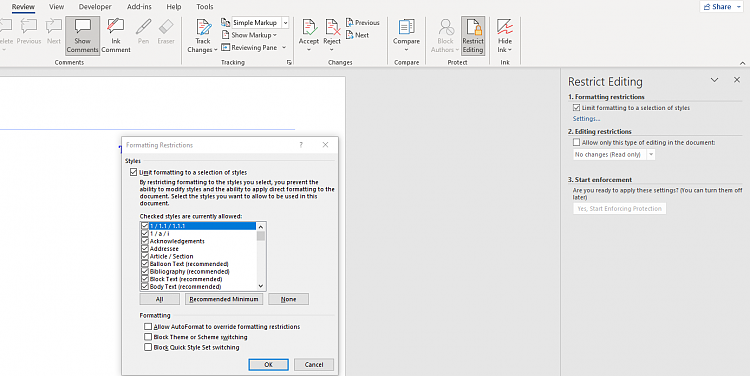The width and height of the screenshot is (750, 376).
Task: Switch to the Tools tab
Action: point(205,7)
